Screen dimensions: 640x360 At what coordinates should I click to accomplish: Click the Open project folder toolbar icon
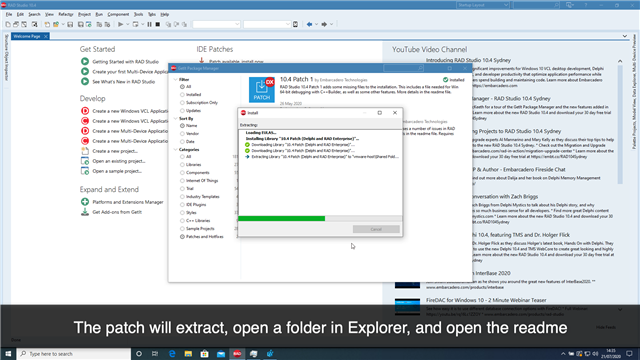click(56, 24)
